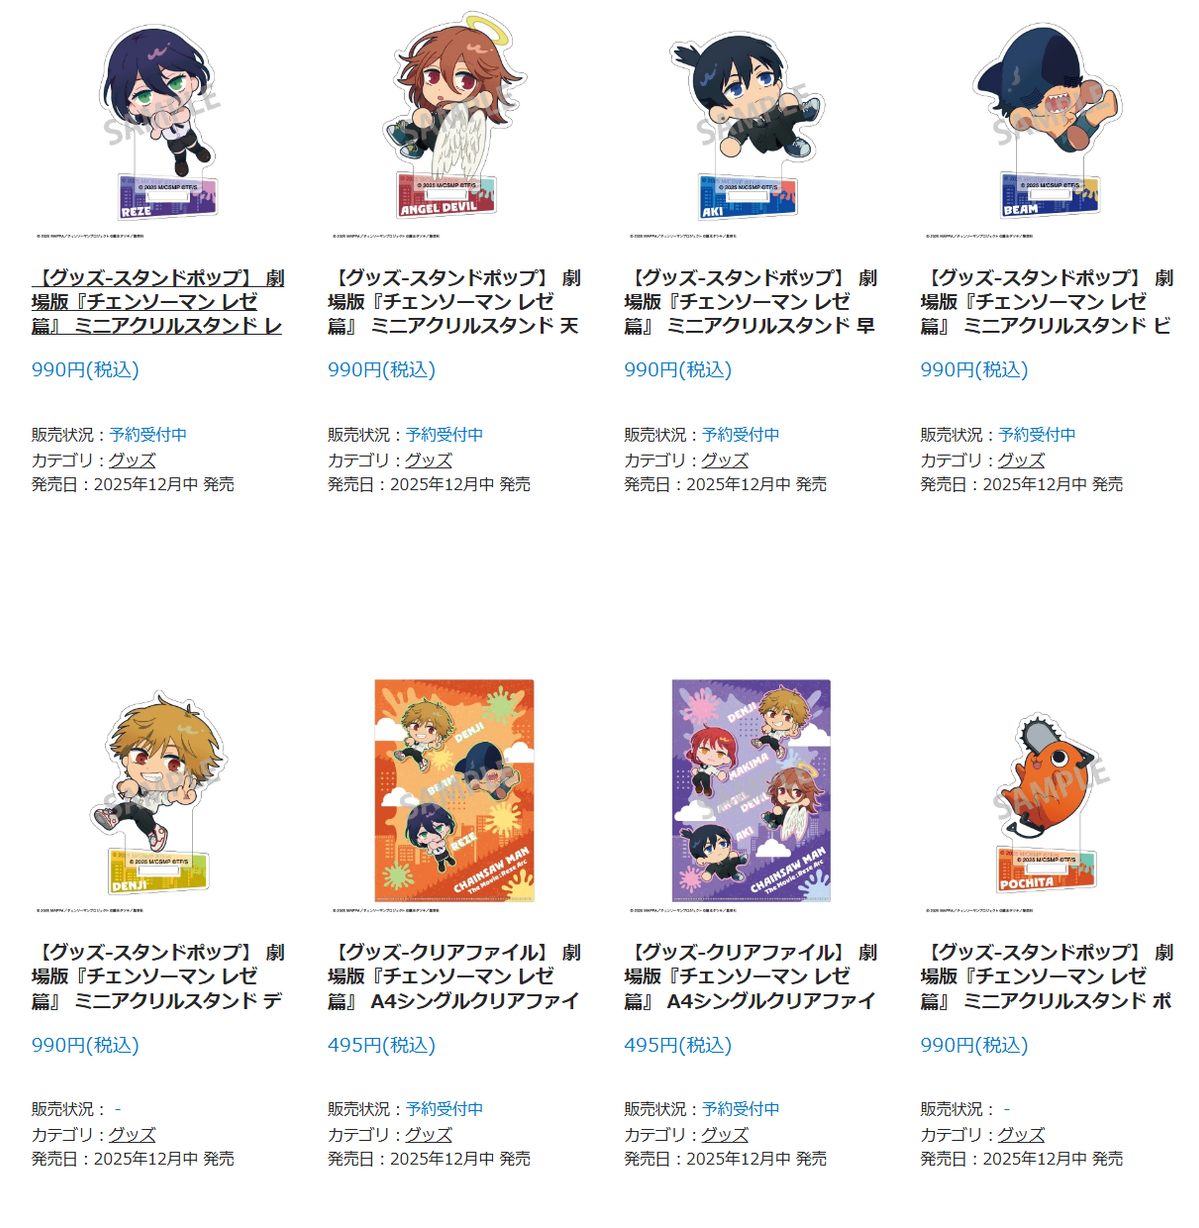Click the グッズ category link under Reze
The image size is (1199, 1228).
132,460
